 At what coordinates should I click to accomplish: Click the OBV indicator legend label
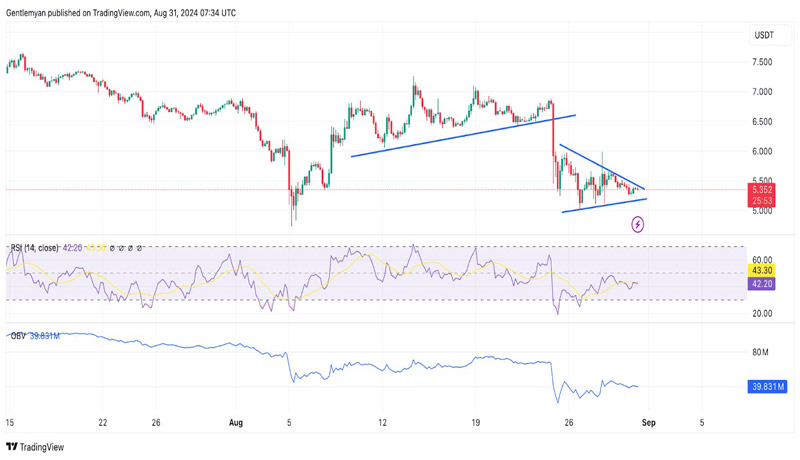coord(18,336)
